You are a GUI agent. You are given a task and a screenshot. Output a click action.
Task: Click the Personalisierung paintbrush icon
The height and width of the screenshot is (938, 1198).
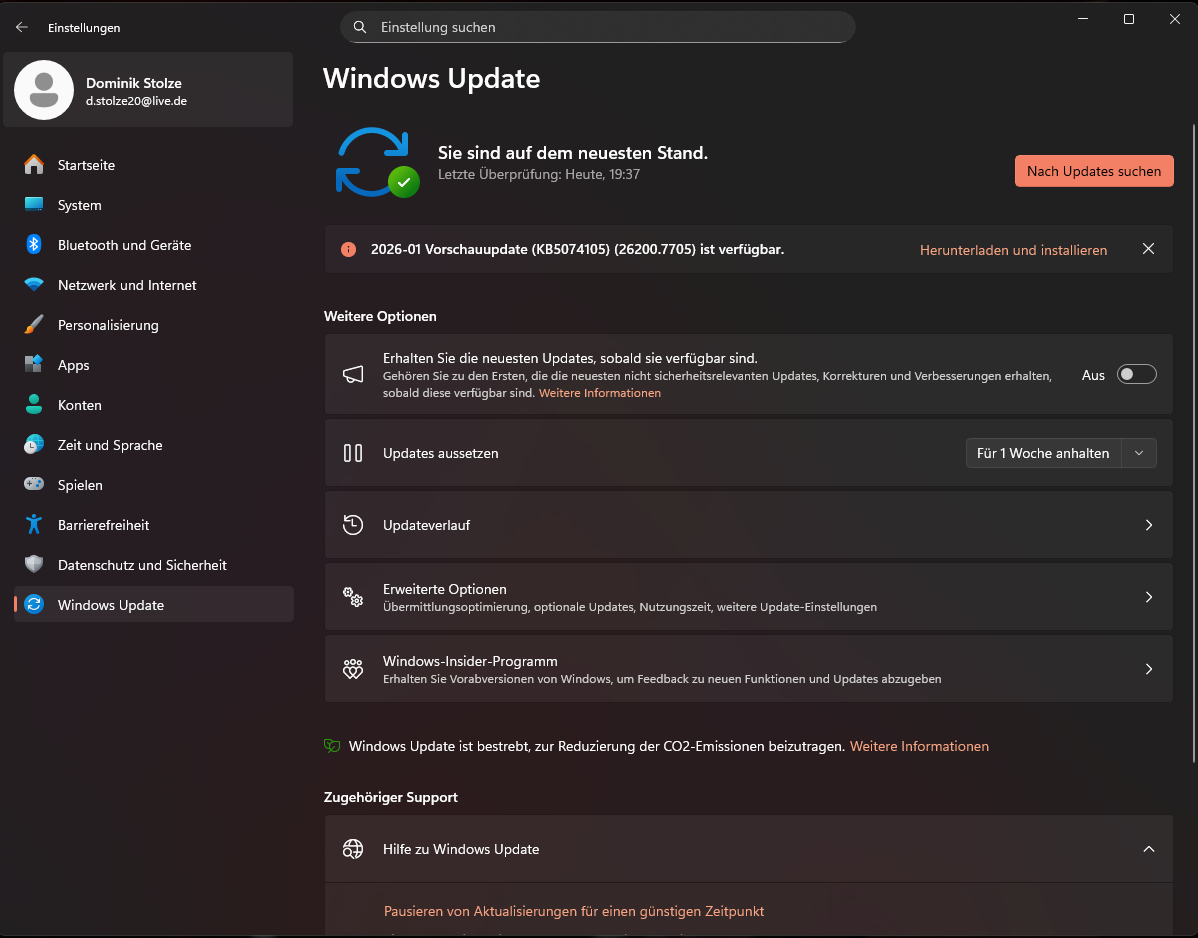pyautogui.click(x=34, y=325)
